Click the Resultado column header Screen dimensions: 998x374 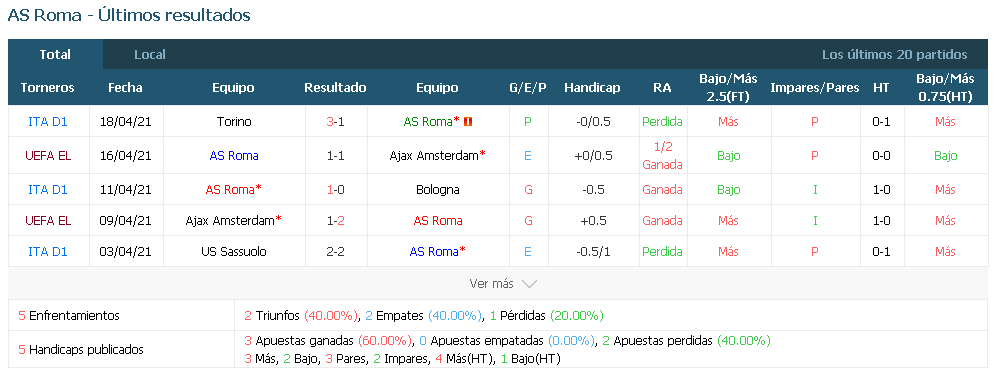coord(335,88)
